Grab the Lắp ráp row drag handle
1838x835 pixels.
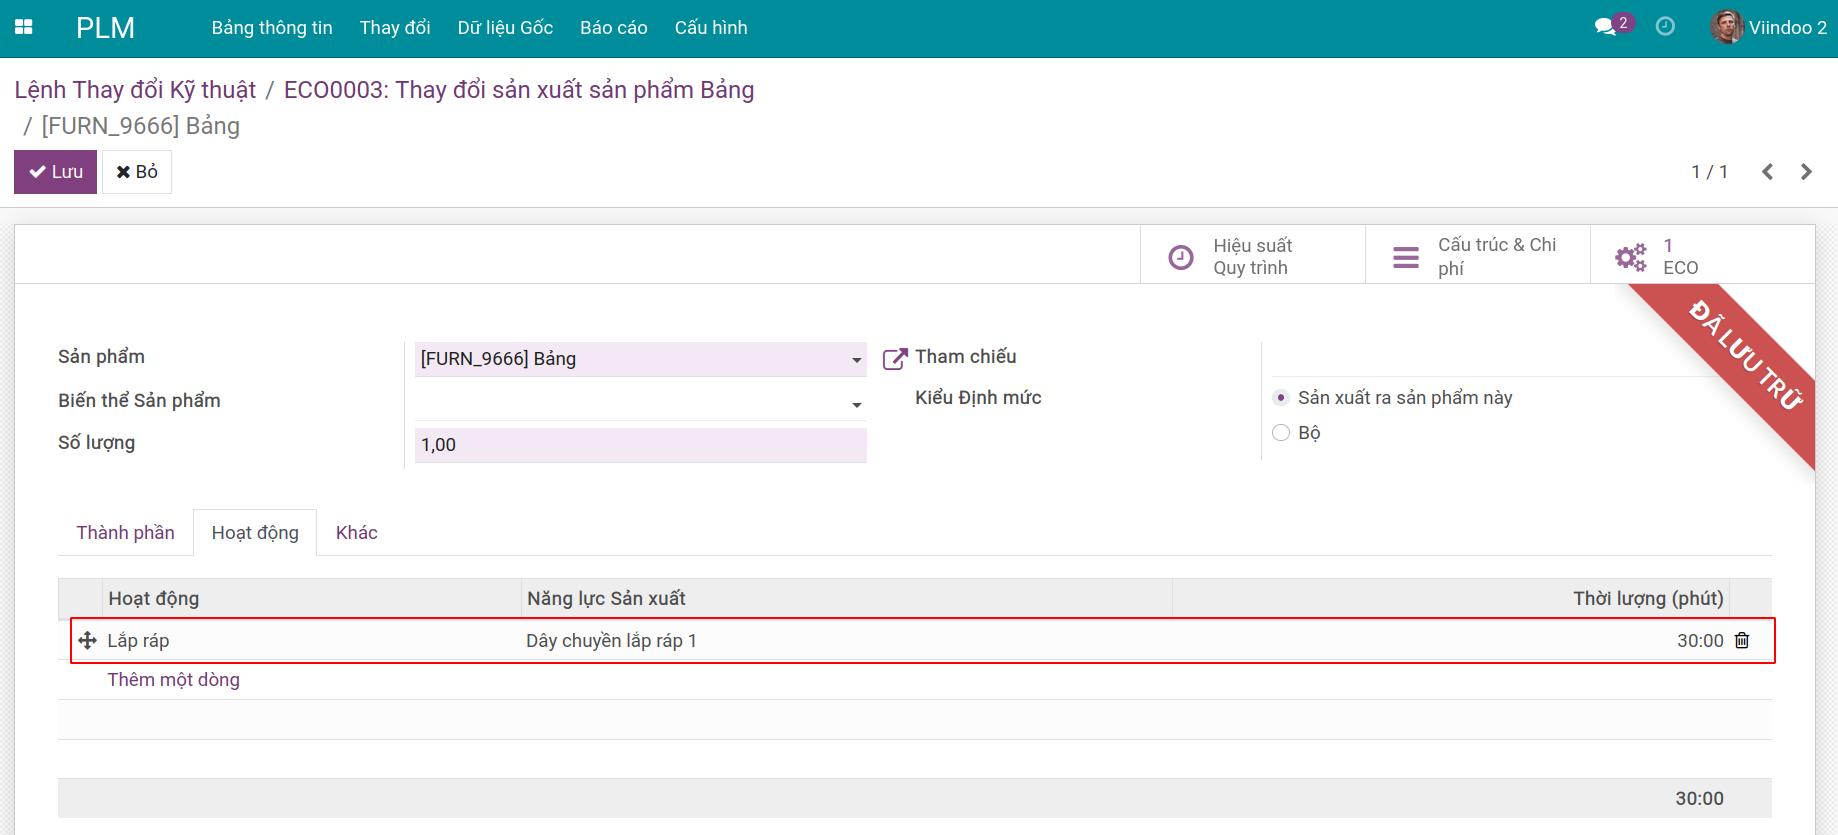point(87,641)
